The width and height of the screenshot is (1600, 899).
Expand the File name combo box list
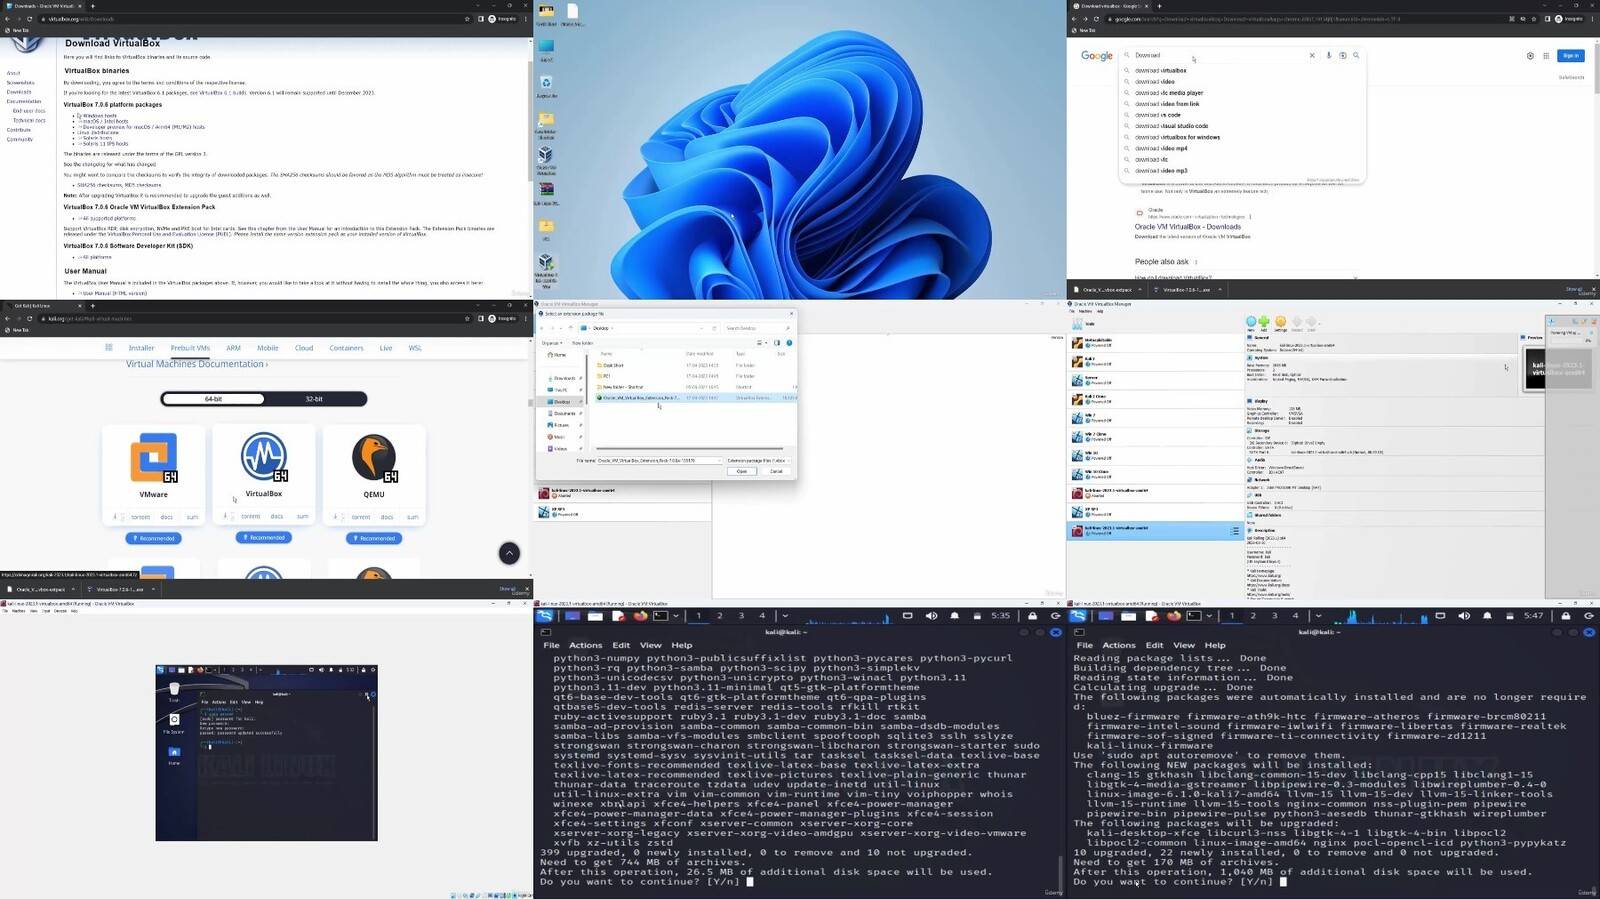(718, 461)
